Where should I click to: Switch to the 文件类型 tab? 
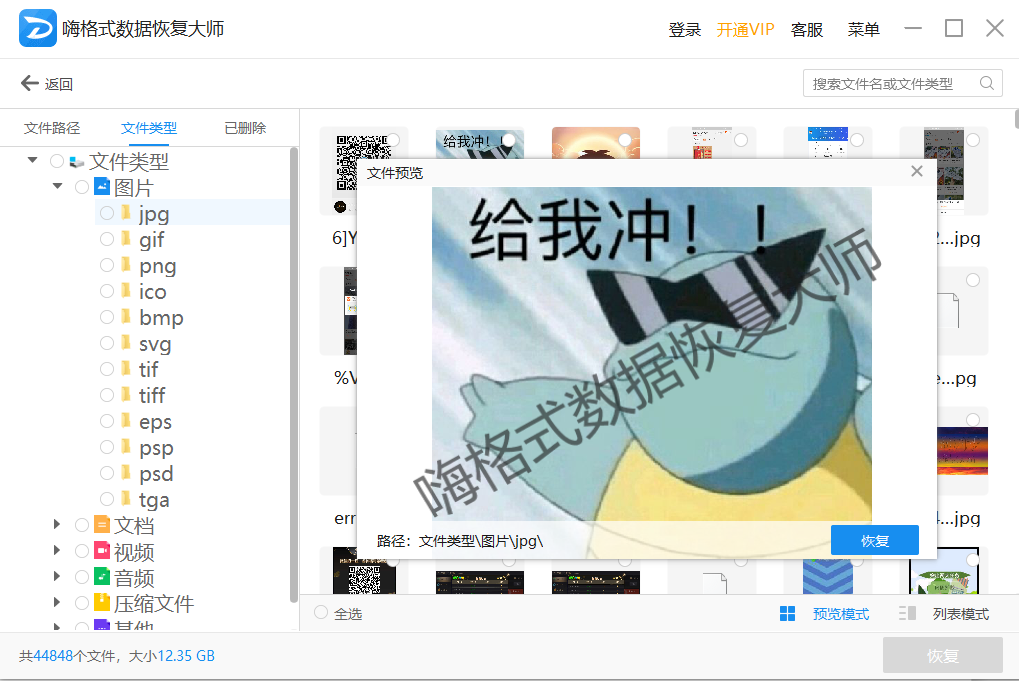149,128
